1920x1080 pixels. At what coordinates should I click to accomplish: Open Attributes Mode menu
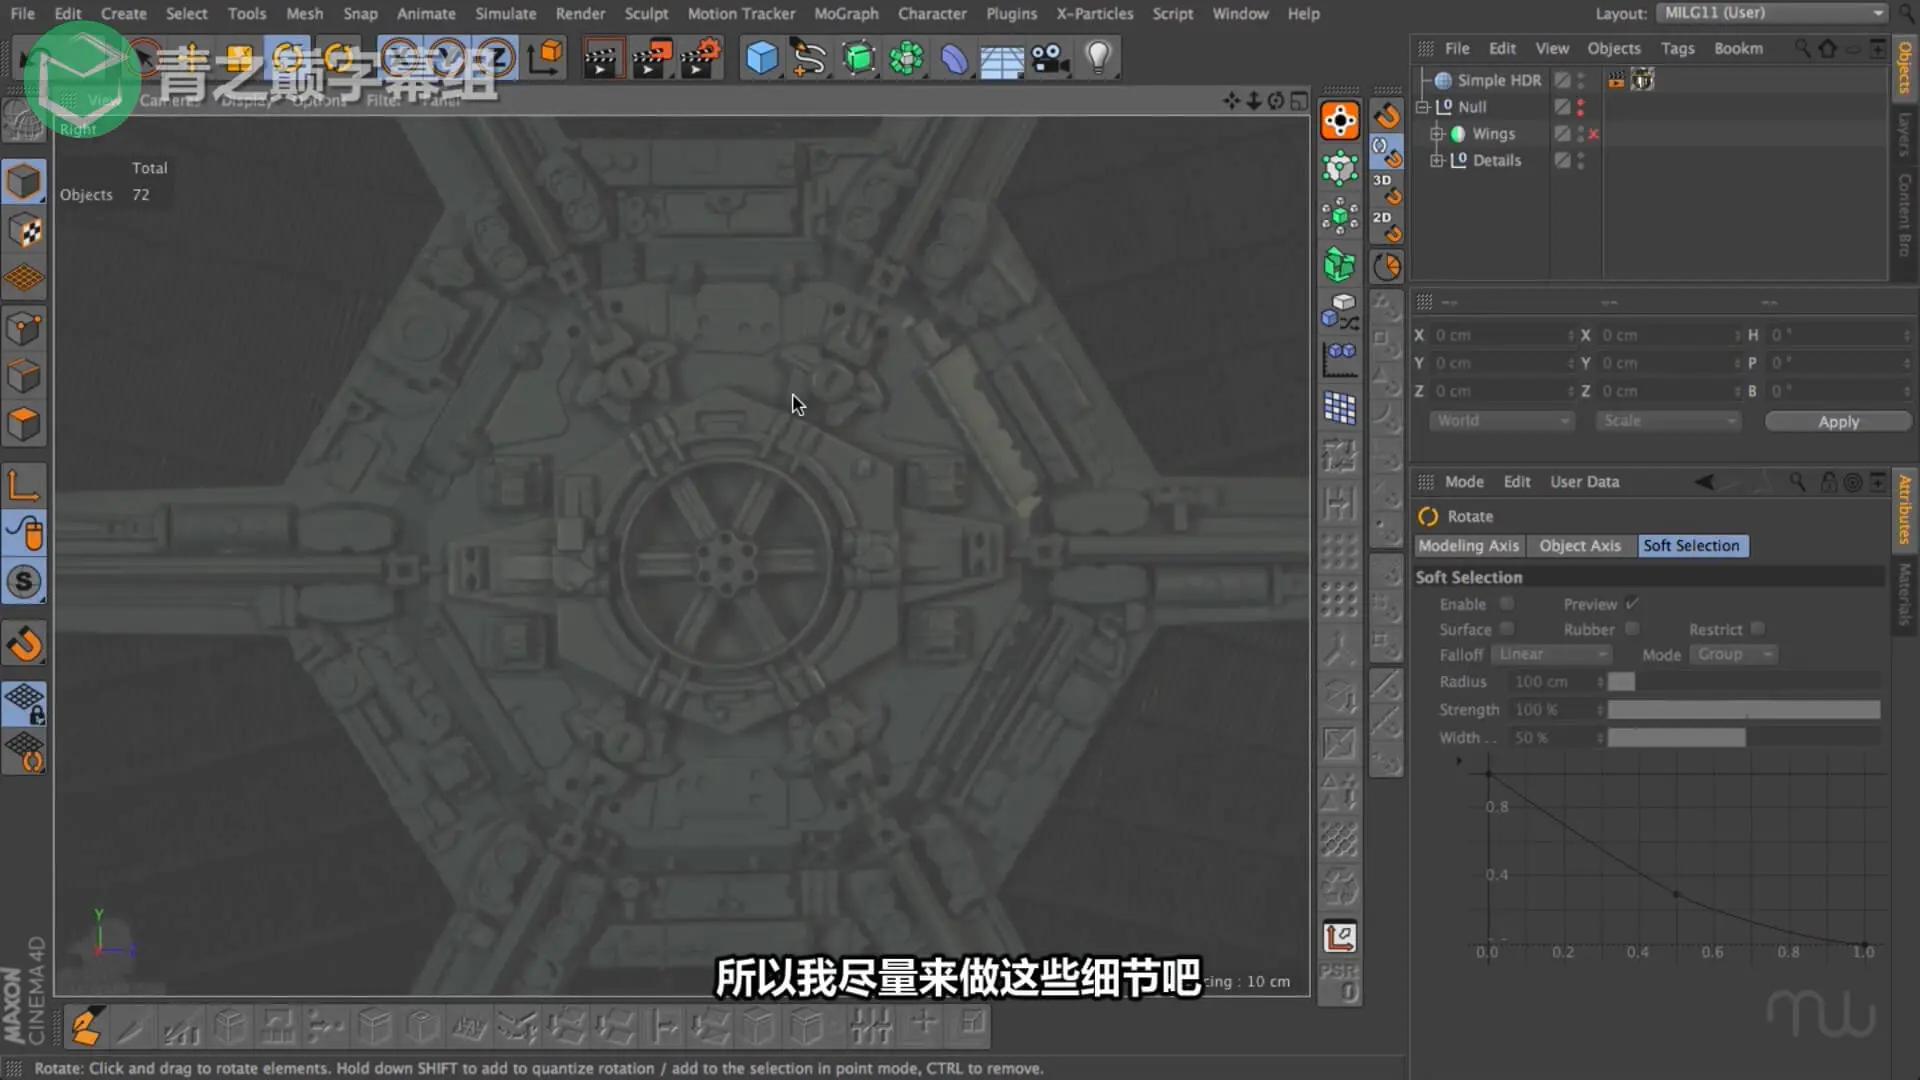point(1464,482)
